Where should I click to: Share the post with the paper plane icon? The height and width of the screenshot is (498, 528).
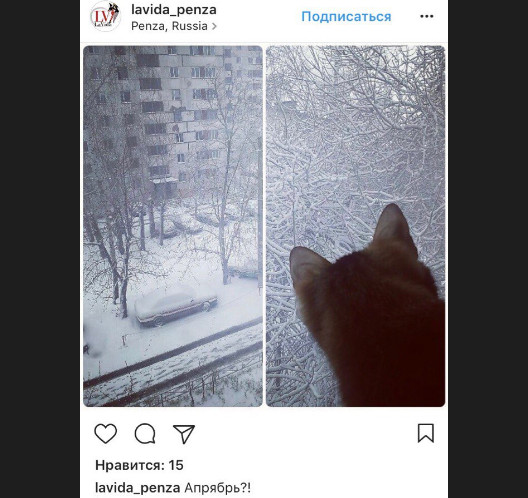pos(184,433)
